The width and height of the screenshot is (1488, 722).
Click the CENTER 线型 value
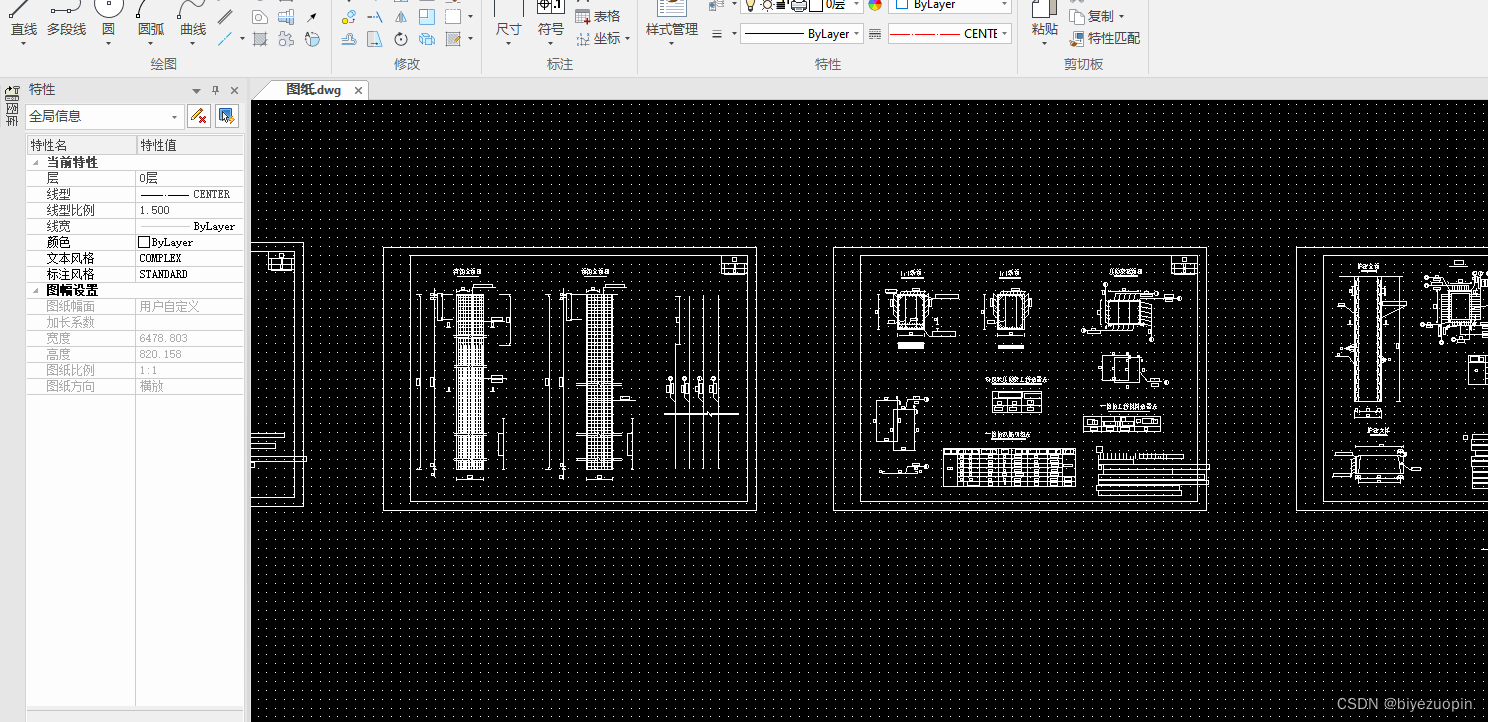coord(190,194)
